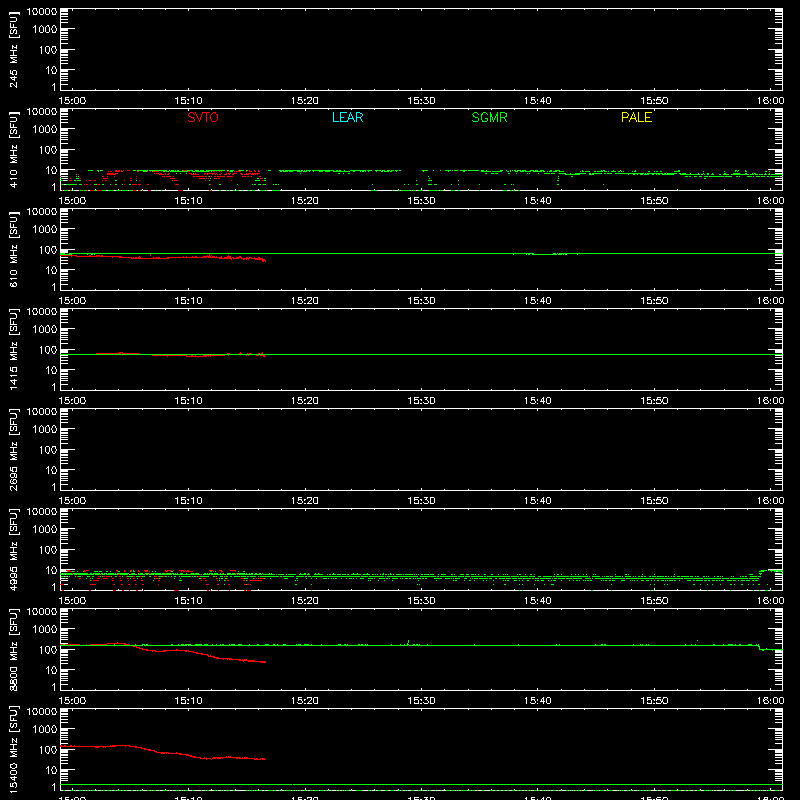Click 16:00 tick label under 245 MHz panel

[770, 101]
